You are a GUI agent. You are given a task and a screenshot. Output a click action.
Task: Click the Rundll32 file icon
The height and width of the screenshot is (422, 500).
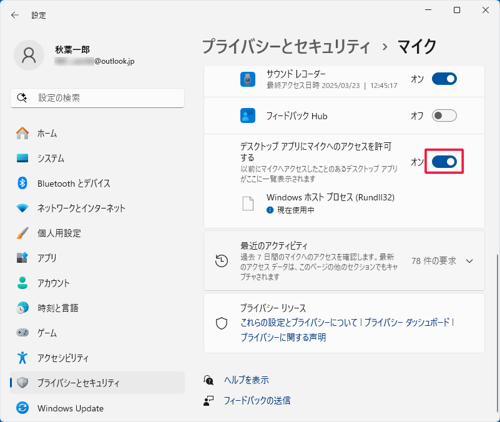248,204
